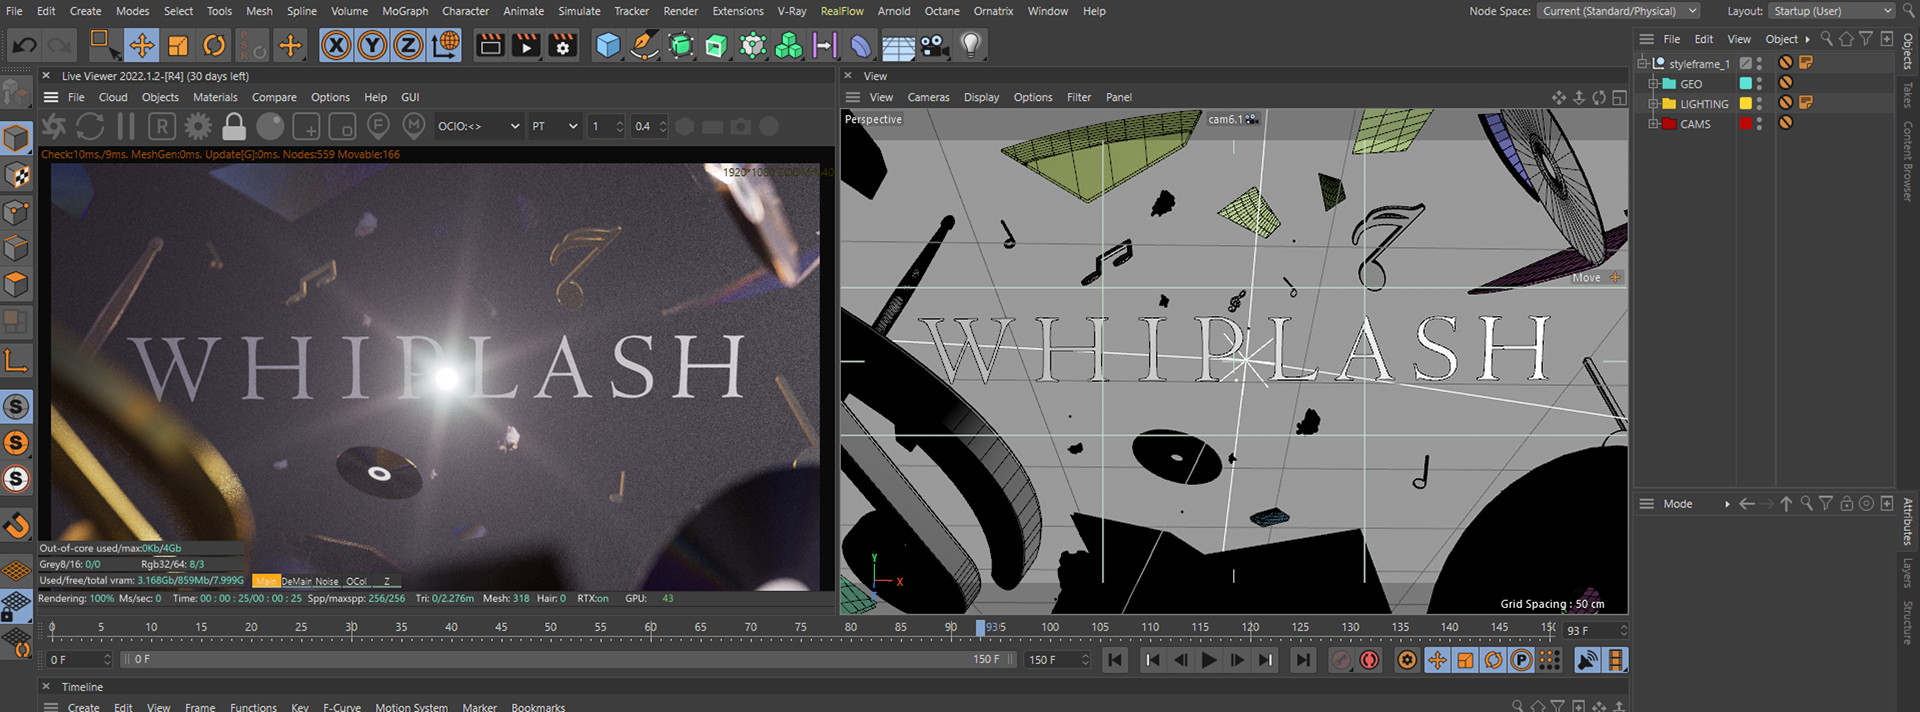The height and width of the screenshot is (712, 1920).
Task: Open the Node Space dropdown
Action: (1619, 11)
